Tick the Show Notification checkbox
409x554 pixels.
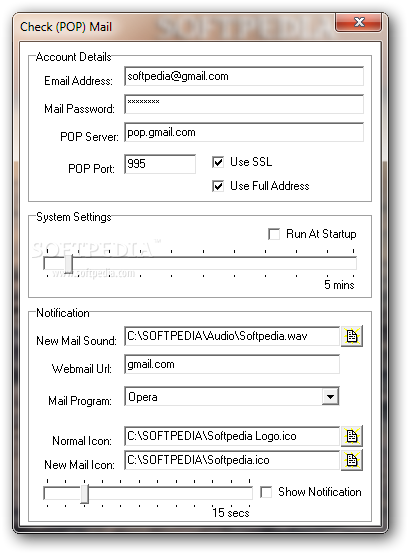[266, 492]
